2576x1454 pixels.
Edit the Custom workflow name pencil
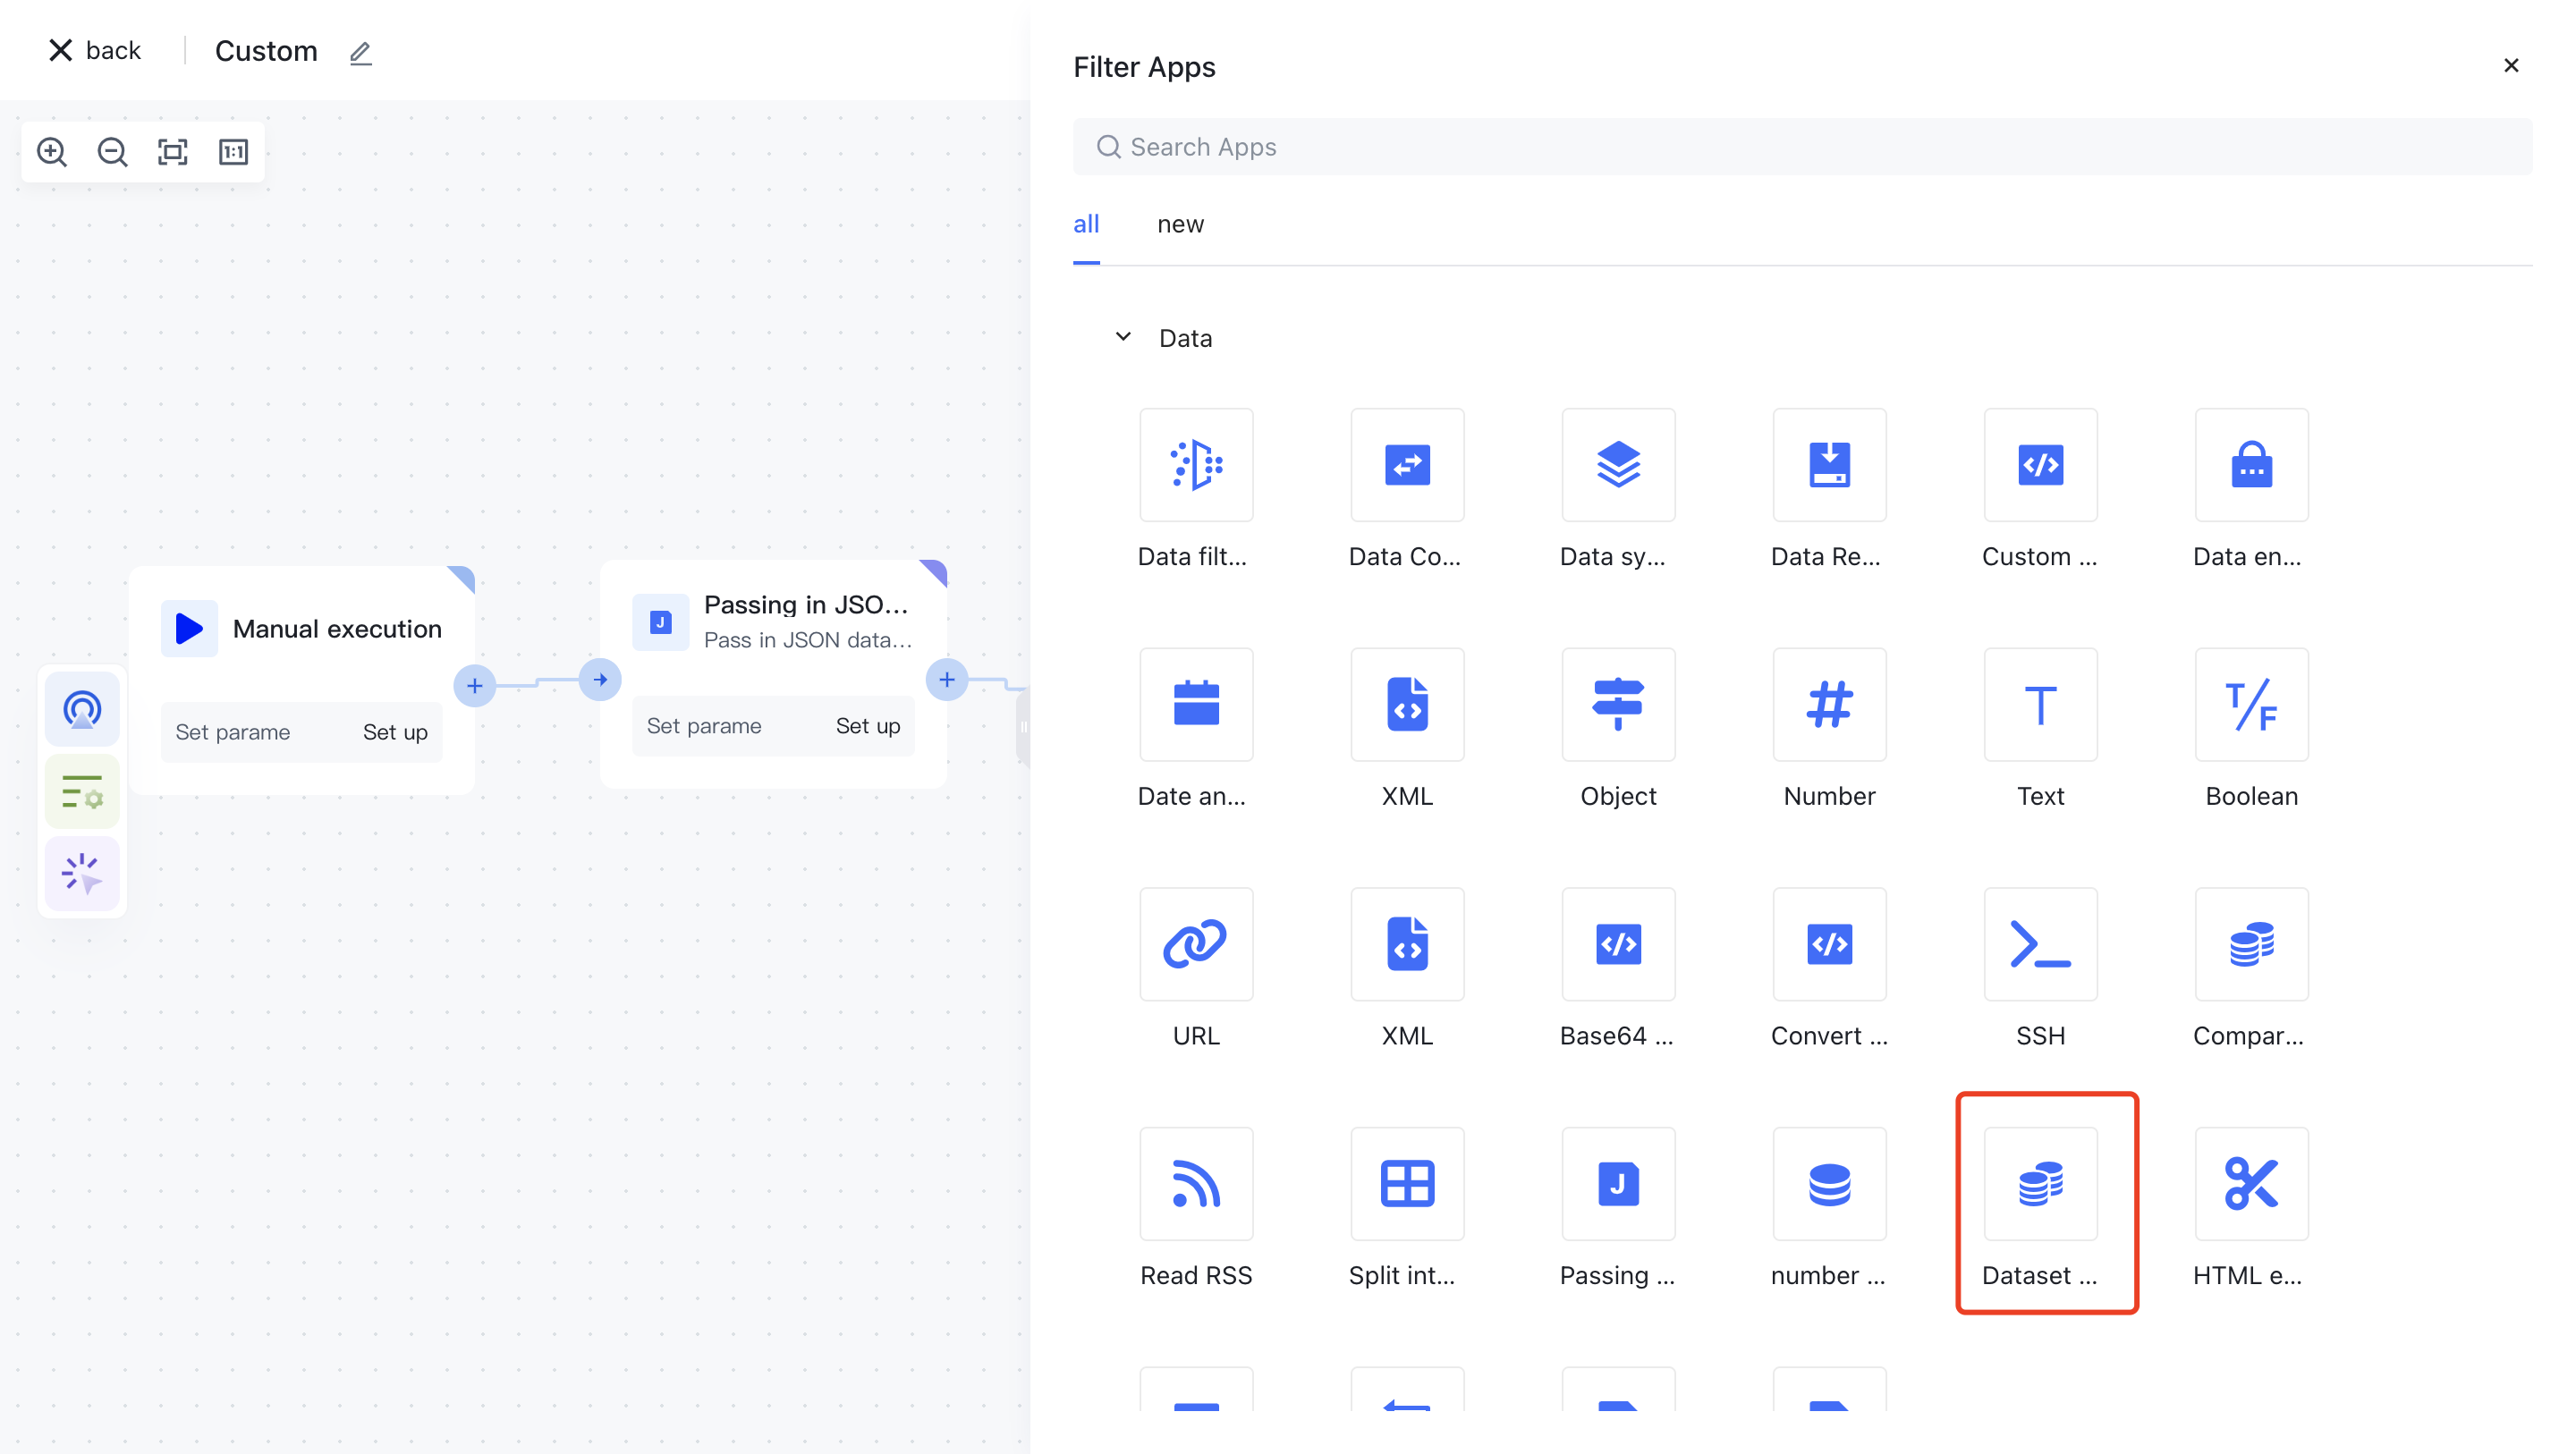coord(361,53)
